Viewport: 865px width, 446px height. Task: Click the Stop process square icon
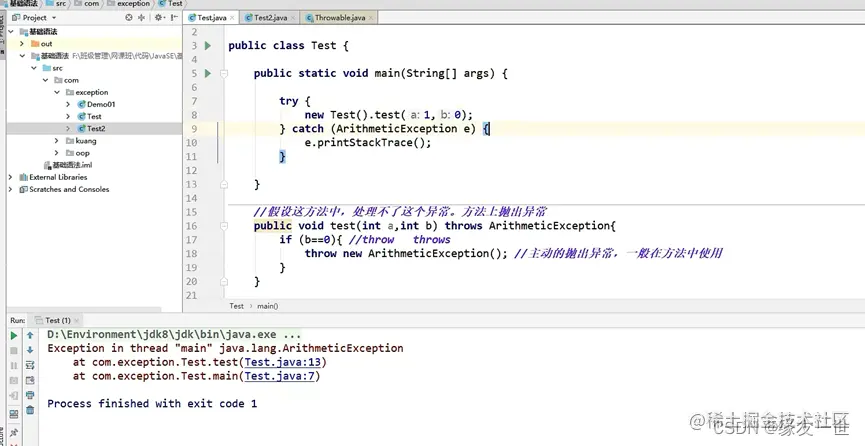[x=14, y=351]
